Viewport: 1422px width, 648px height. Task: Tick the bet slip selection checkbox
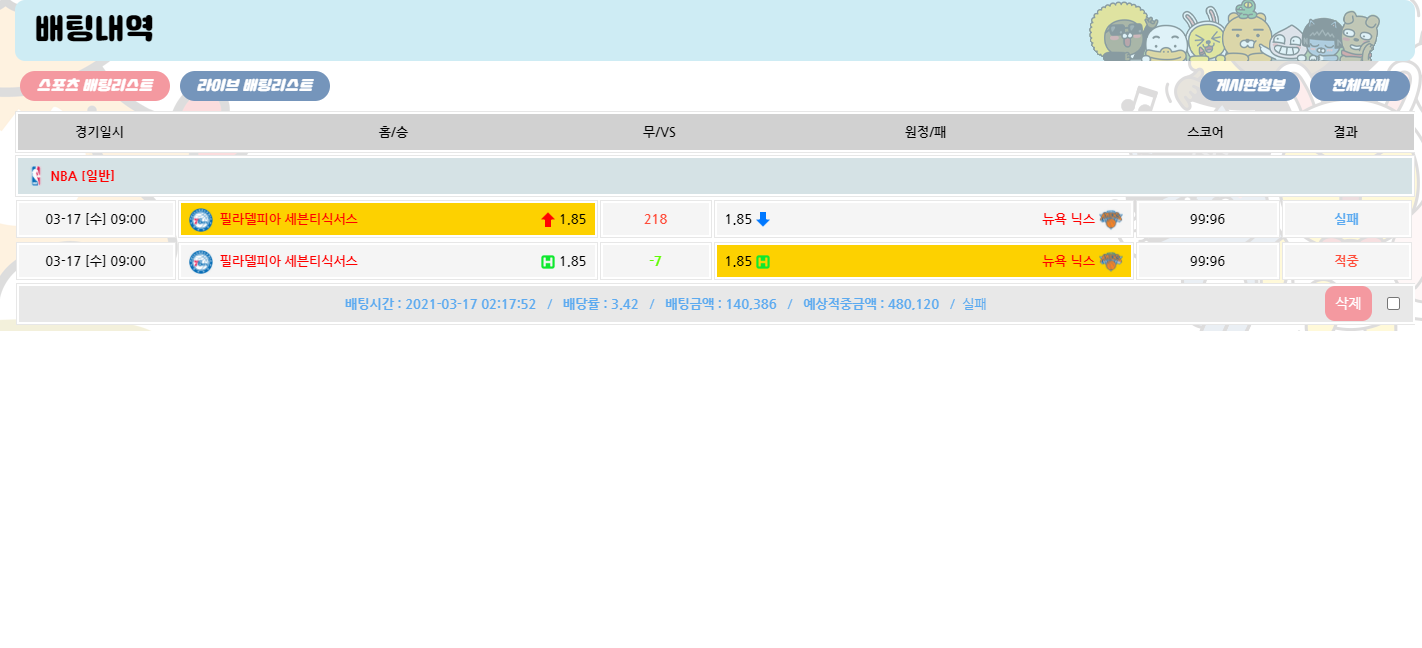pyautogui.click(x=1393, y=304)
